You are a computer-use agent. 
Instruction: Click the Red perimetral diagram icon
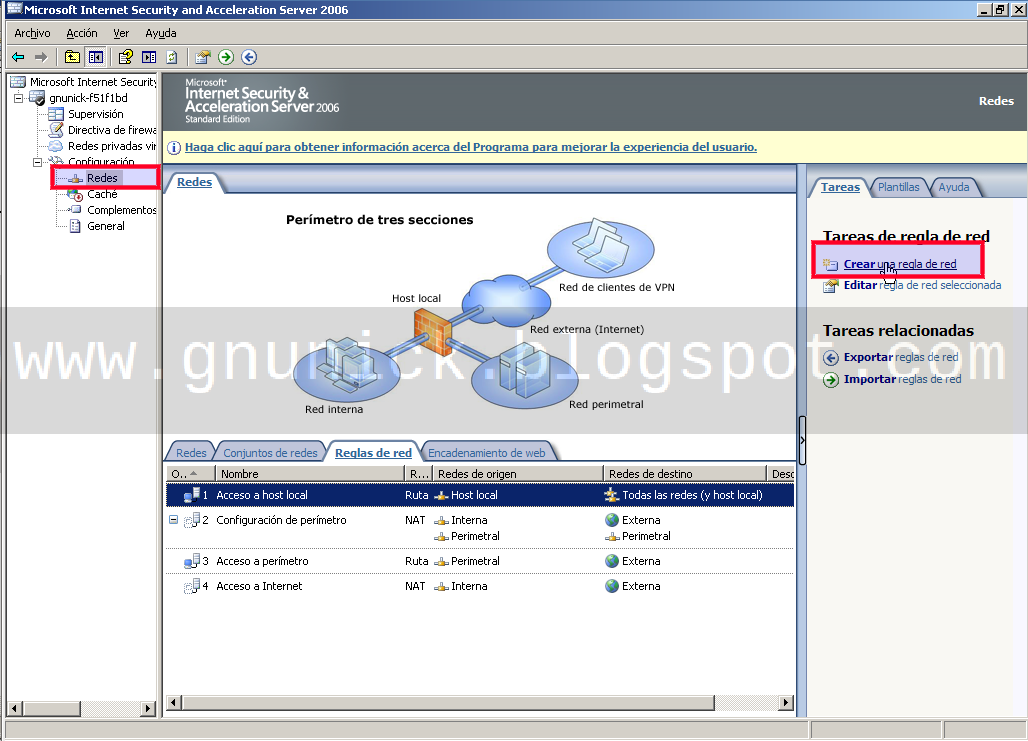click(524, 376)
